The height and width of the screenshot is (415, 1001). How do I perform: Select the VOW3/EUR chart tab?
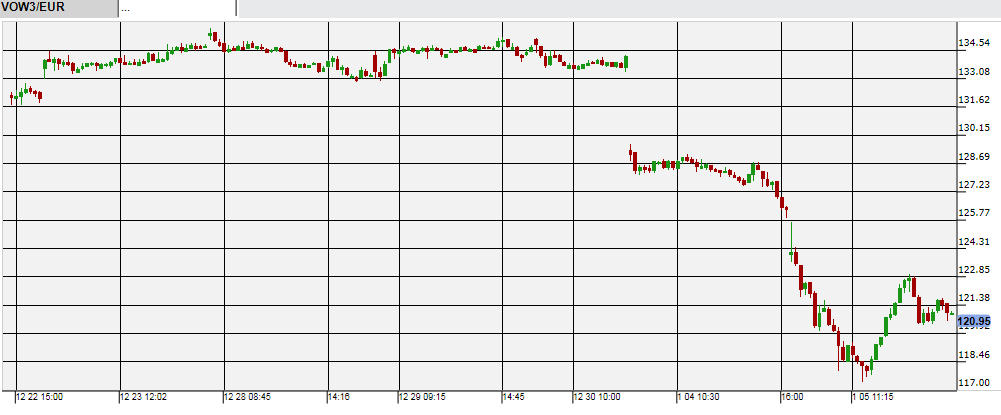click(x=57, y=8)
